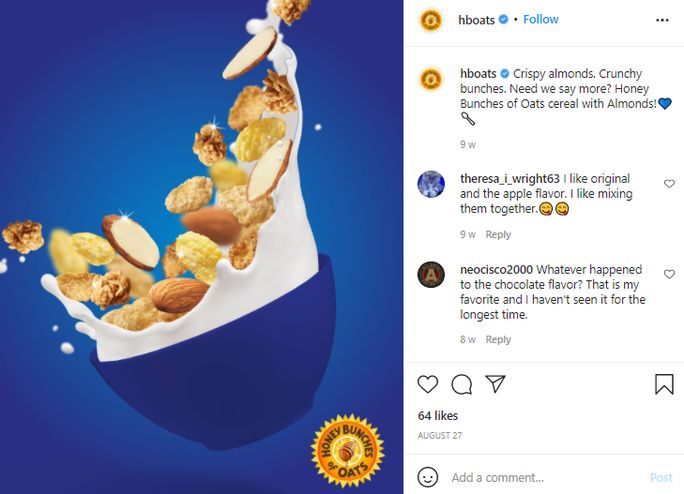Save post using bookmark icon
Screen dimensions: 684x494
(x=664, y=384)
